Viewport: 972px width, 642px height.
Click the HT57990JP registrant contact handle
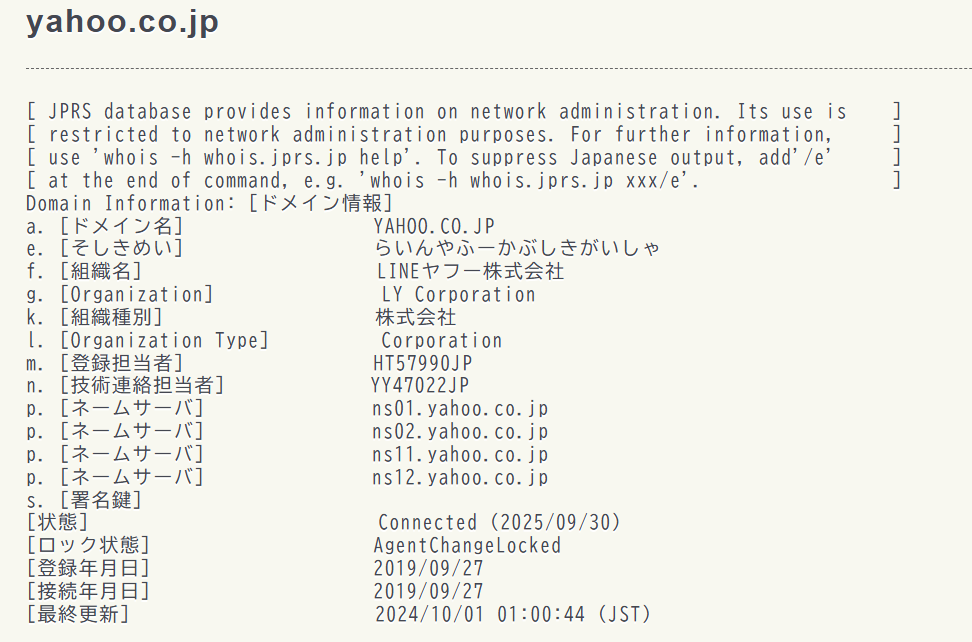423,363
